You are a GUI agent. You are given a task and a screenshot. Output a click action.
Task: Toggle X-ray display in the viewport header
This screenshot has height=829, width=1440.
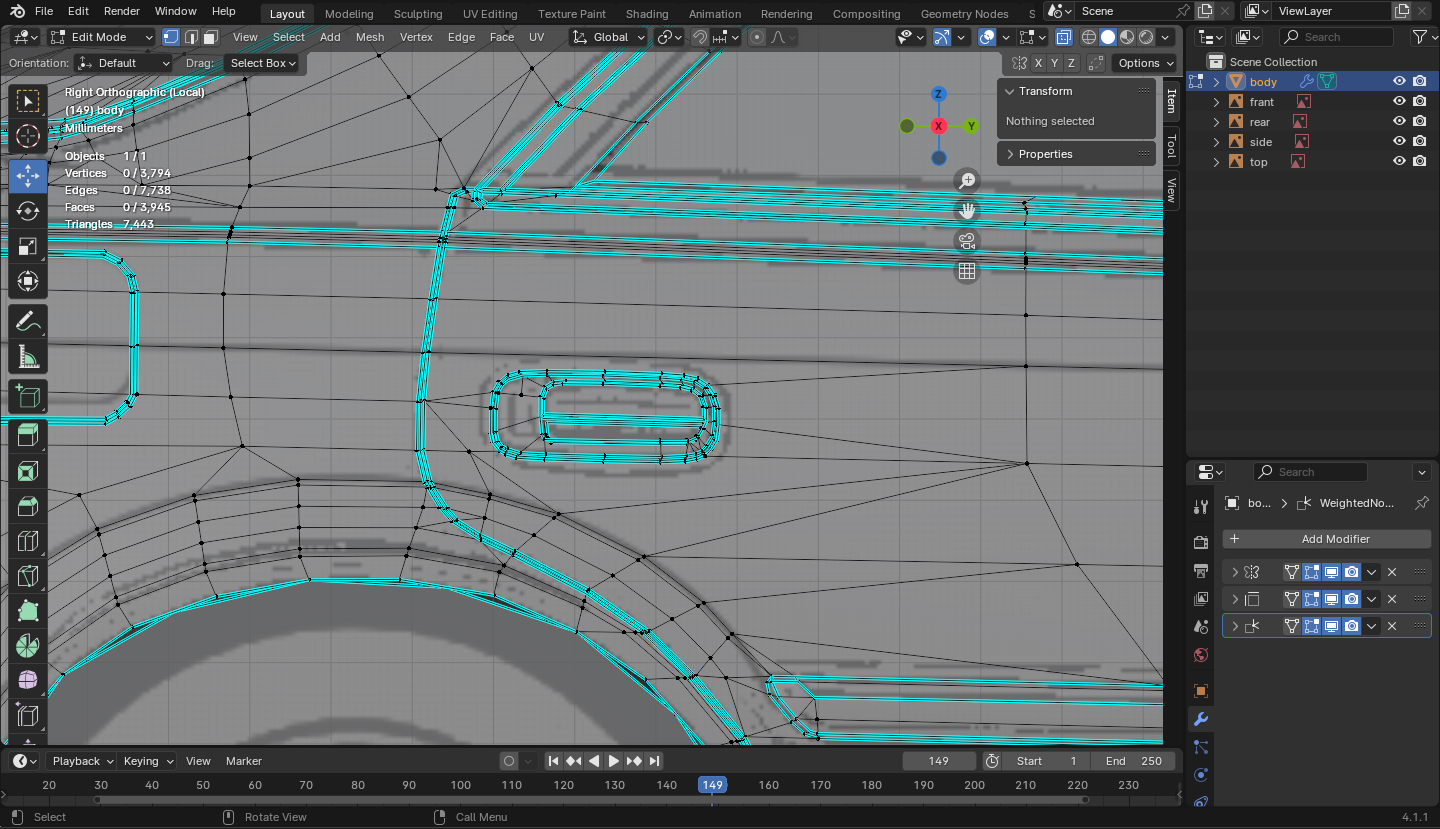[x=1063, y=37]
